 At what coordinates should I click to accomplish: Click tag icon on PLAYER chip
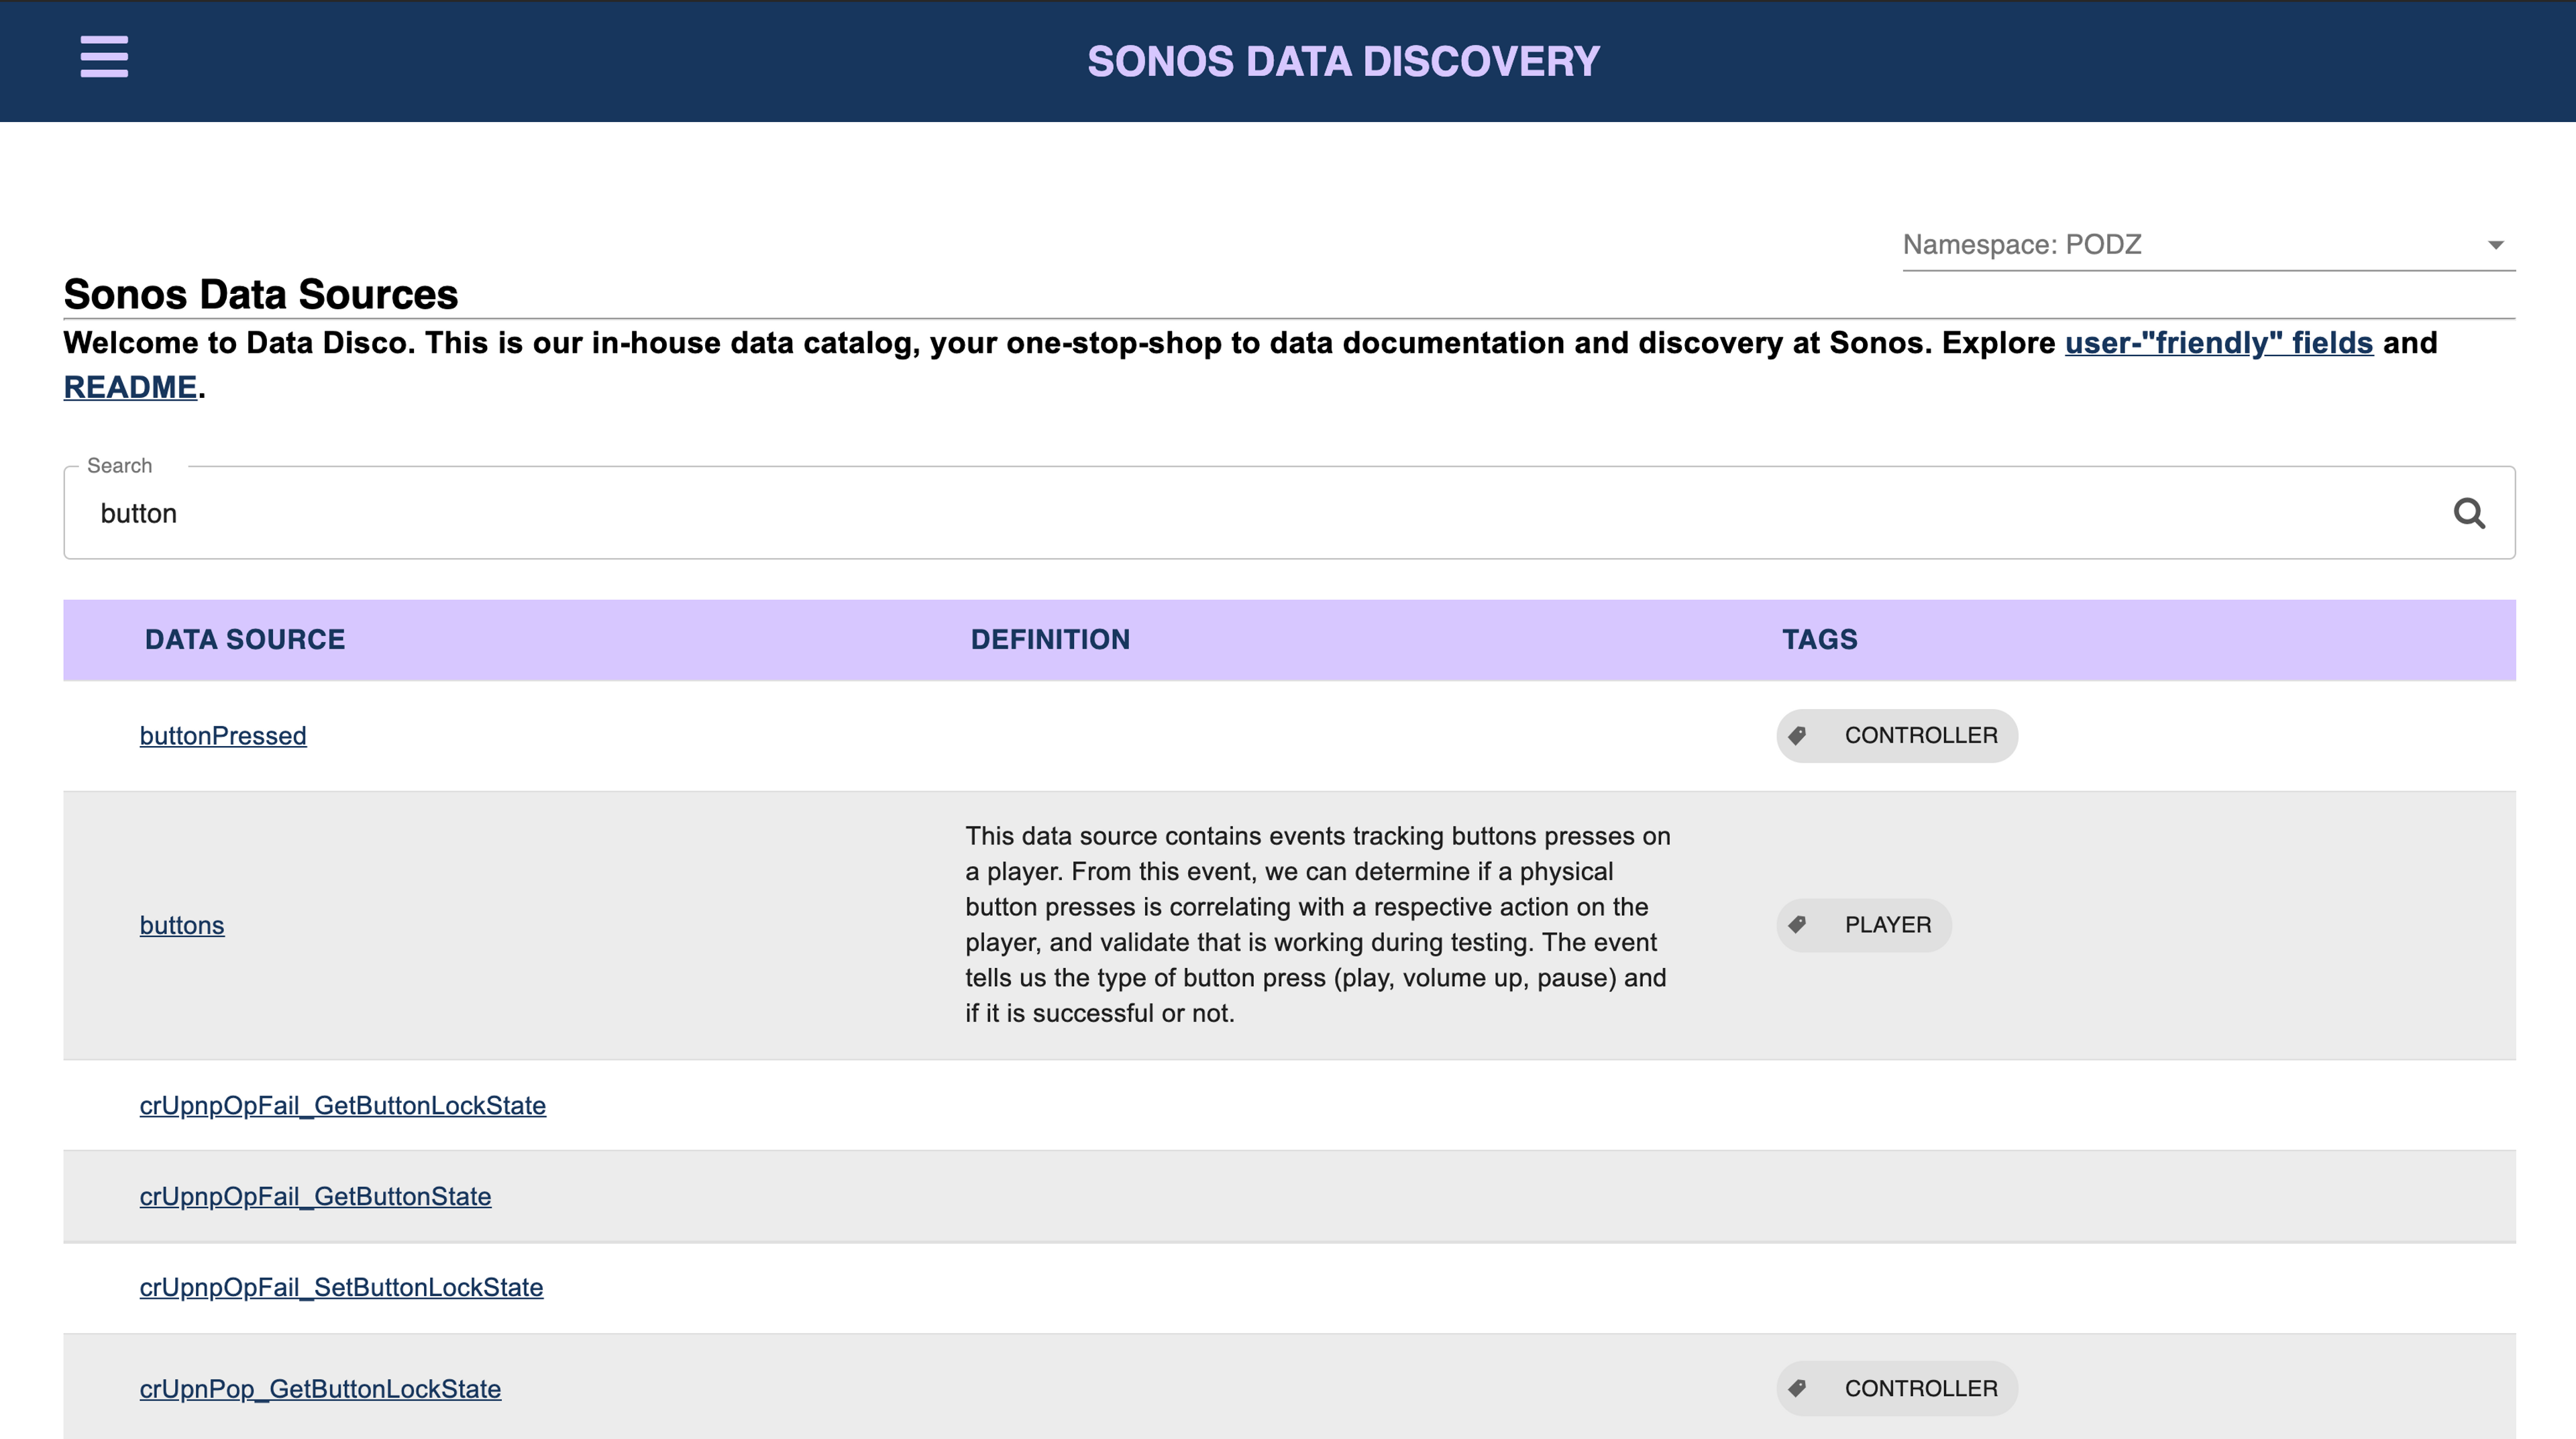click(x=1797, y=925)
